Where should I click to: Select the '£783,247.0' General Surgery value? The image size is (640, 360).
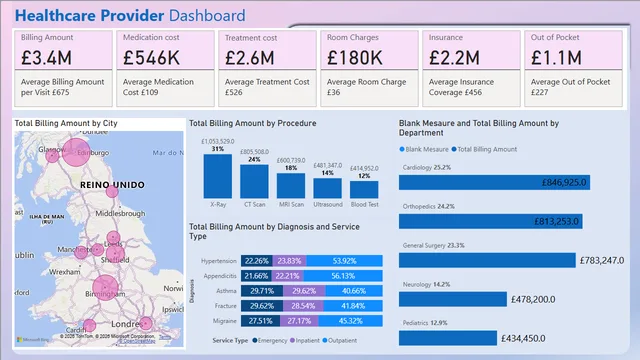[602, 260]
